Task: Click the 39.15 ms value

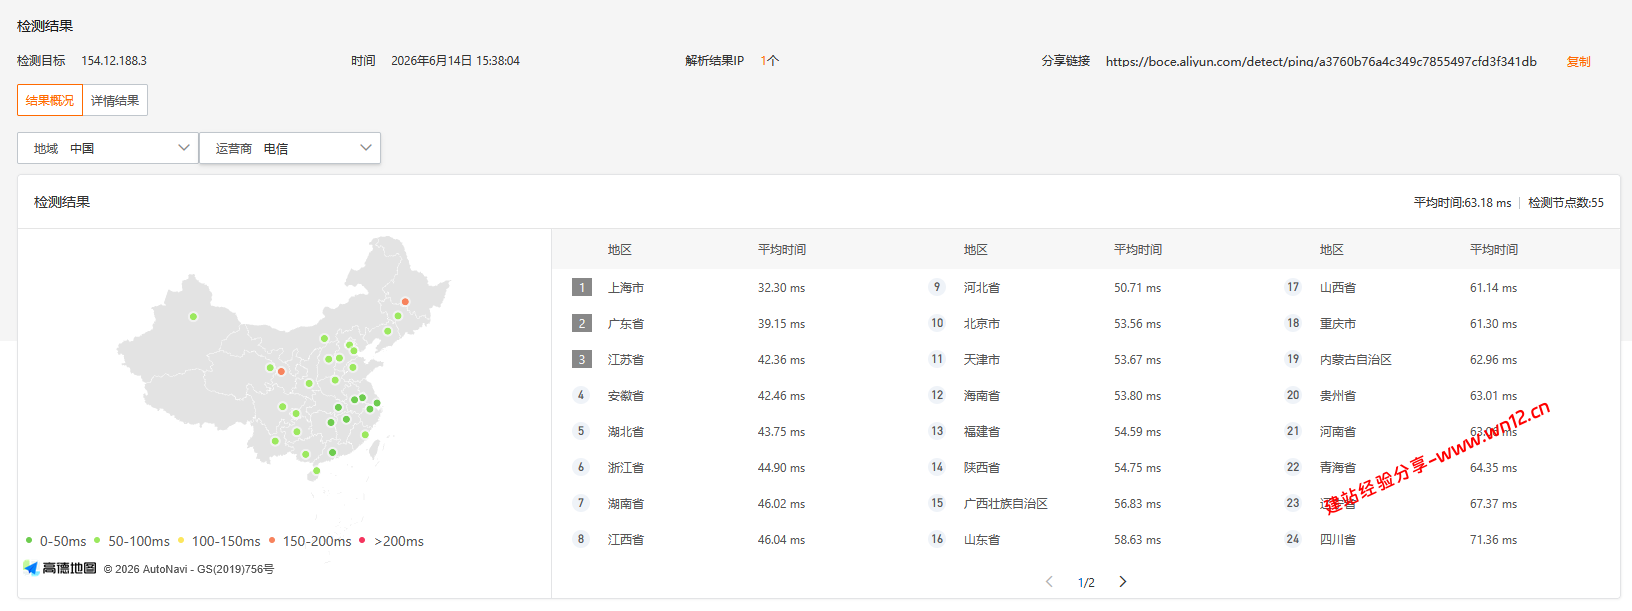Action: pos(781,323)
